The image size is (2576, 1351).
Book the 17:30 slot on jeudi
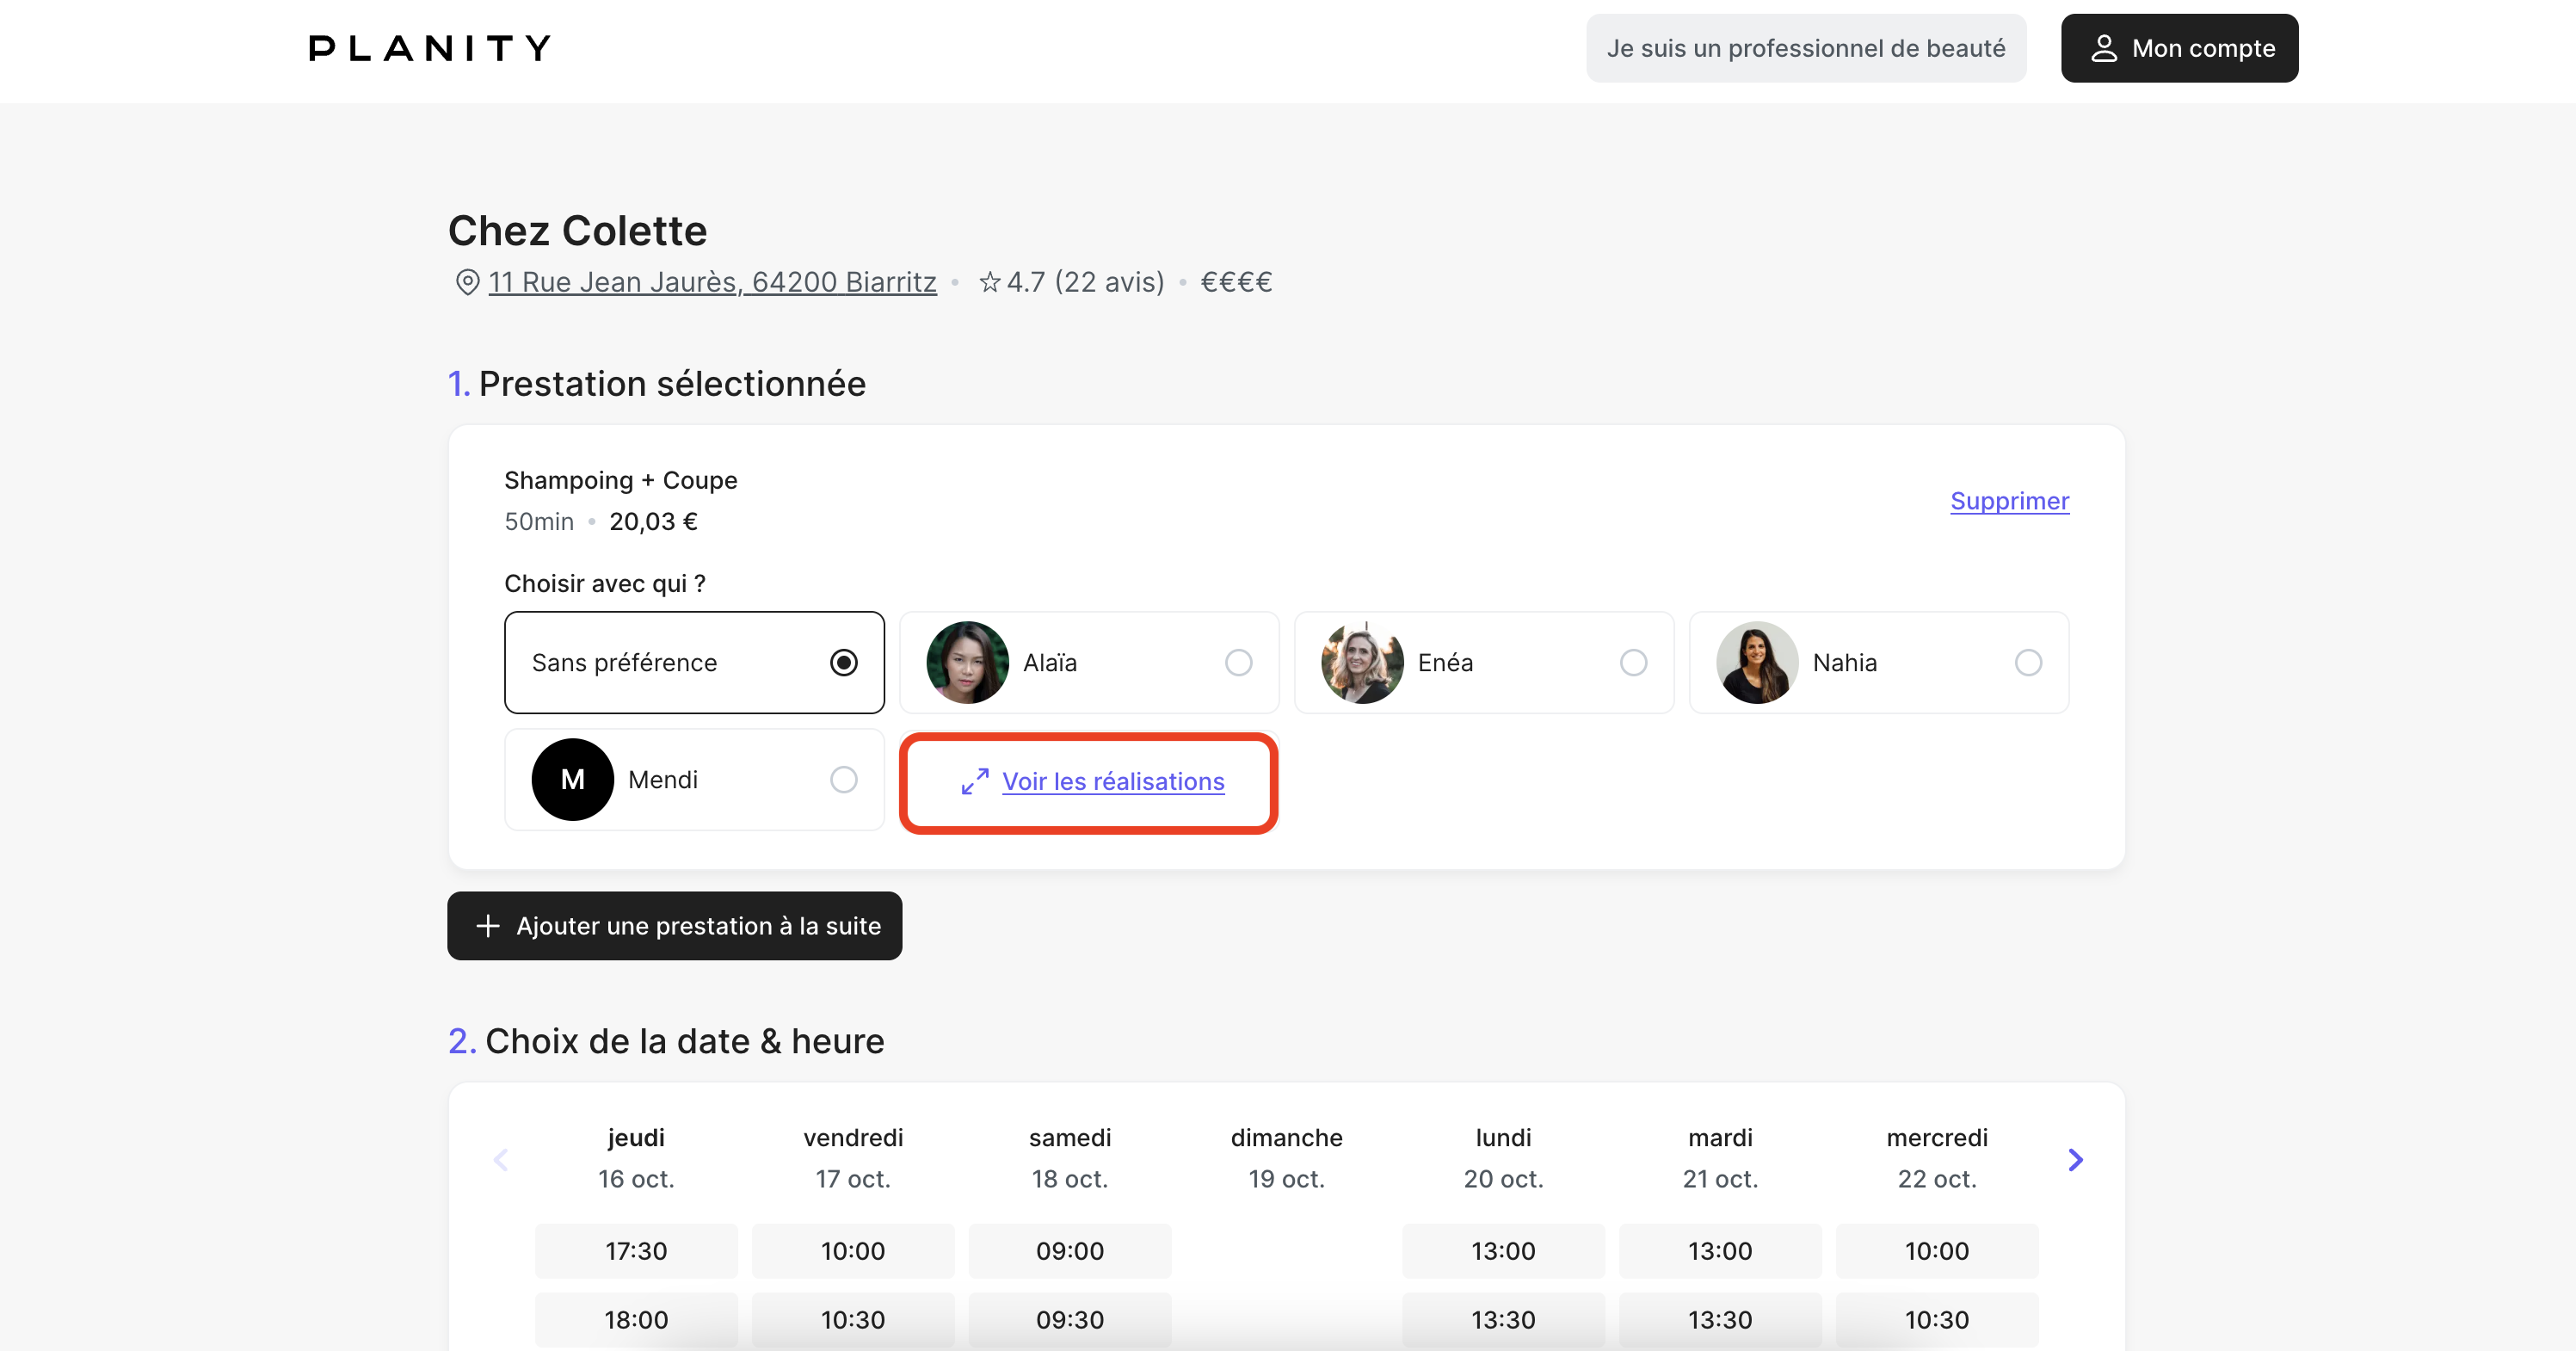pos(636,1250)
